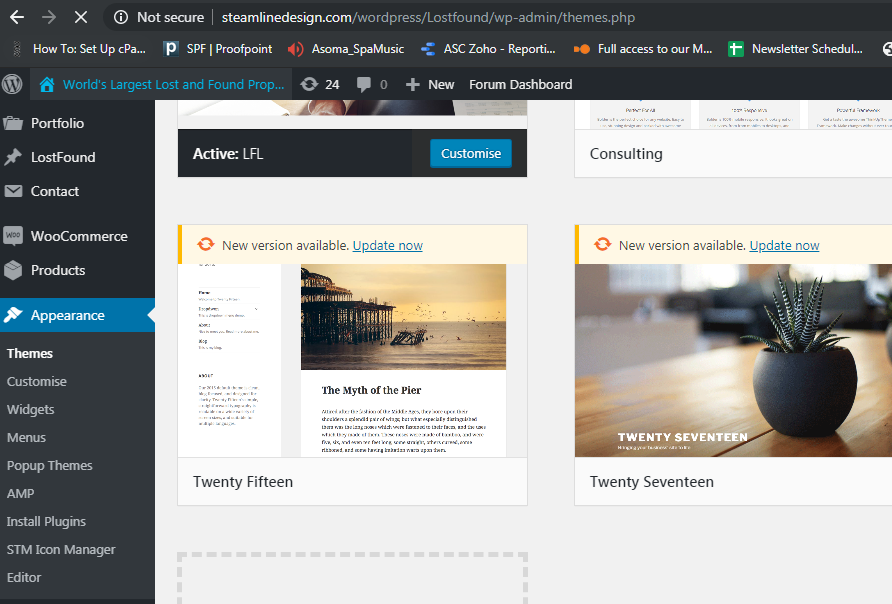Click the comments bubble icon in admin bar
892x604 pixels.
[x=364, y=85]
